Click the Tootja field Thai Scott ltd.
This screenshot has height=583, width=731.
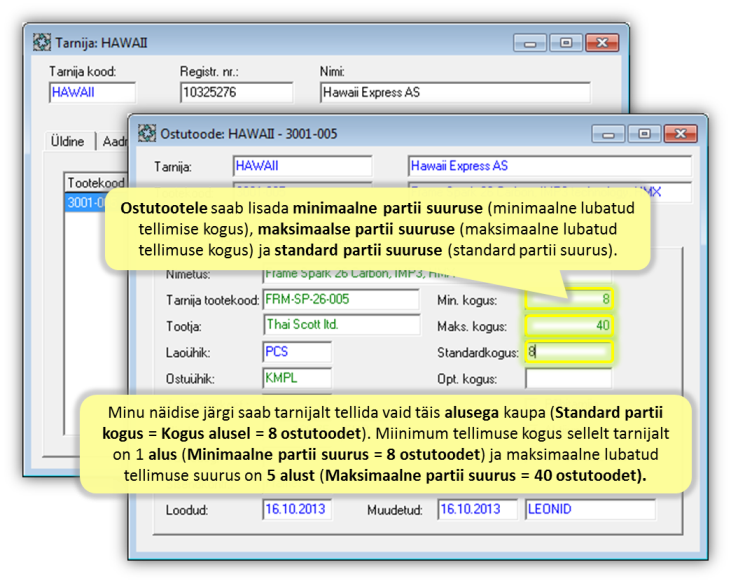pyautogui.click(x=341, y=324)
